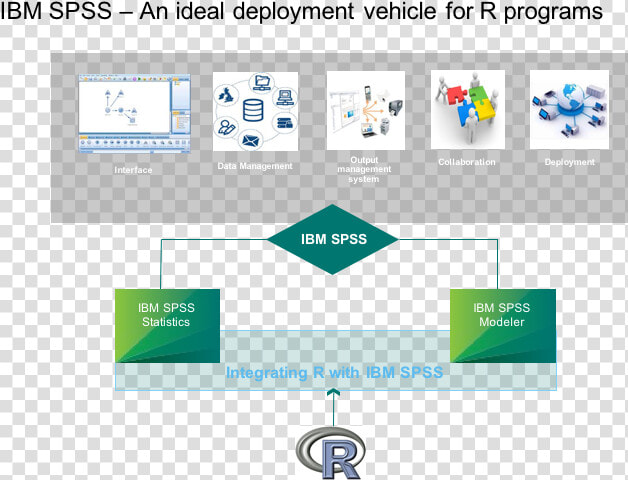628x480 pixels.
Task: Click the UK map icon in Data Management
Action: pyautogui.click(x=226, y=96)
